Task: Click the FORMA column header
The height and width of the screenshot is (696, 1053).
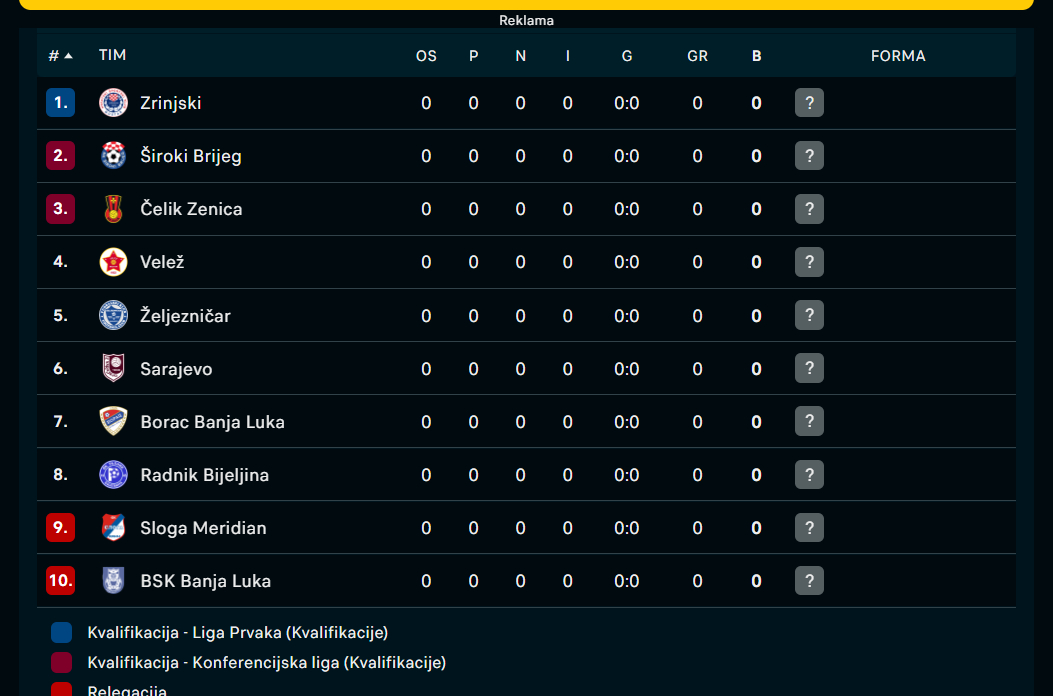Action: click(x=898, y=56)
